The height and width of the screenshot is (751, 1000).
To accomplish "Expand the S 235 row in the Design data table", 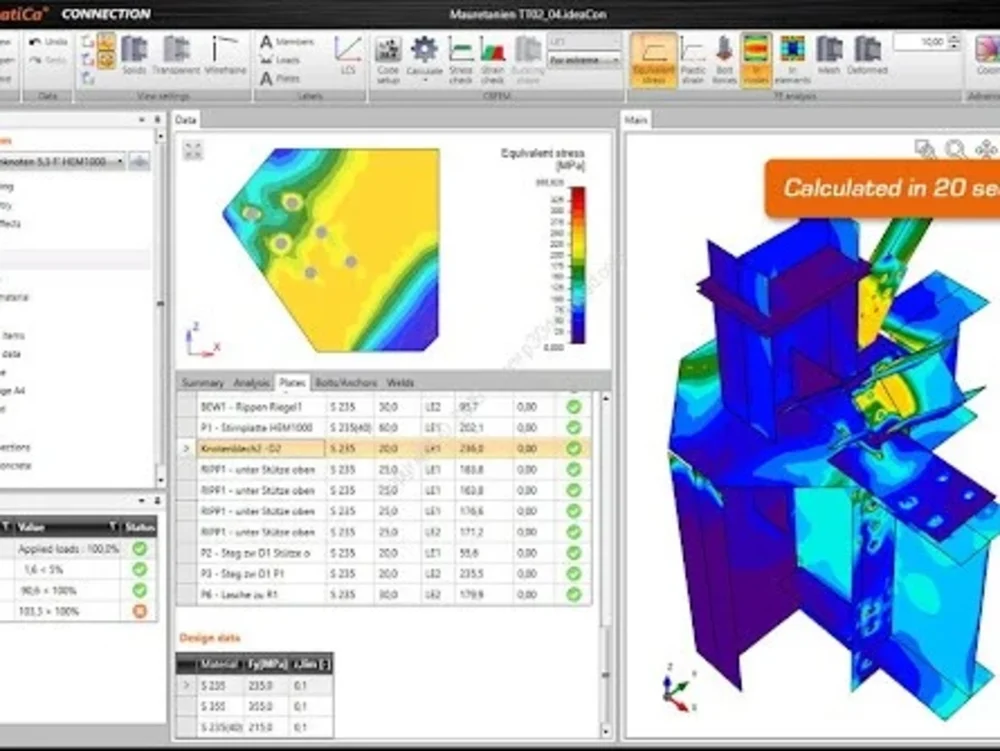I will (x=186, y=686).
